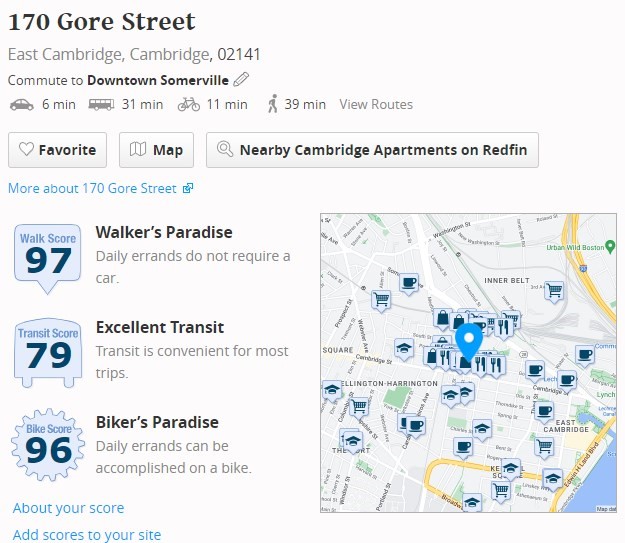625x543 pixels.
Task: Click the Downtown Somerville commute destination
Action: [x=157, y=80]
